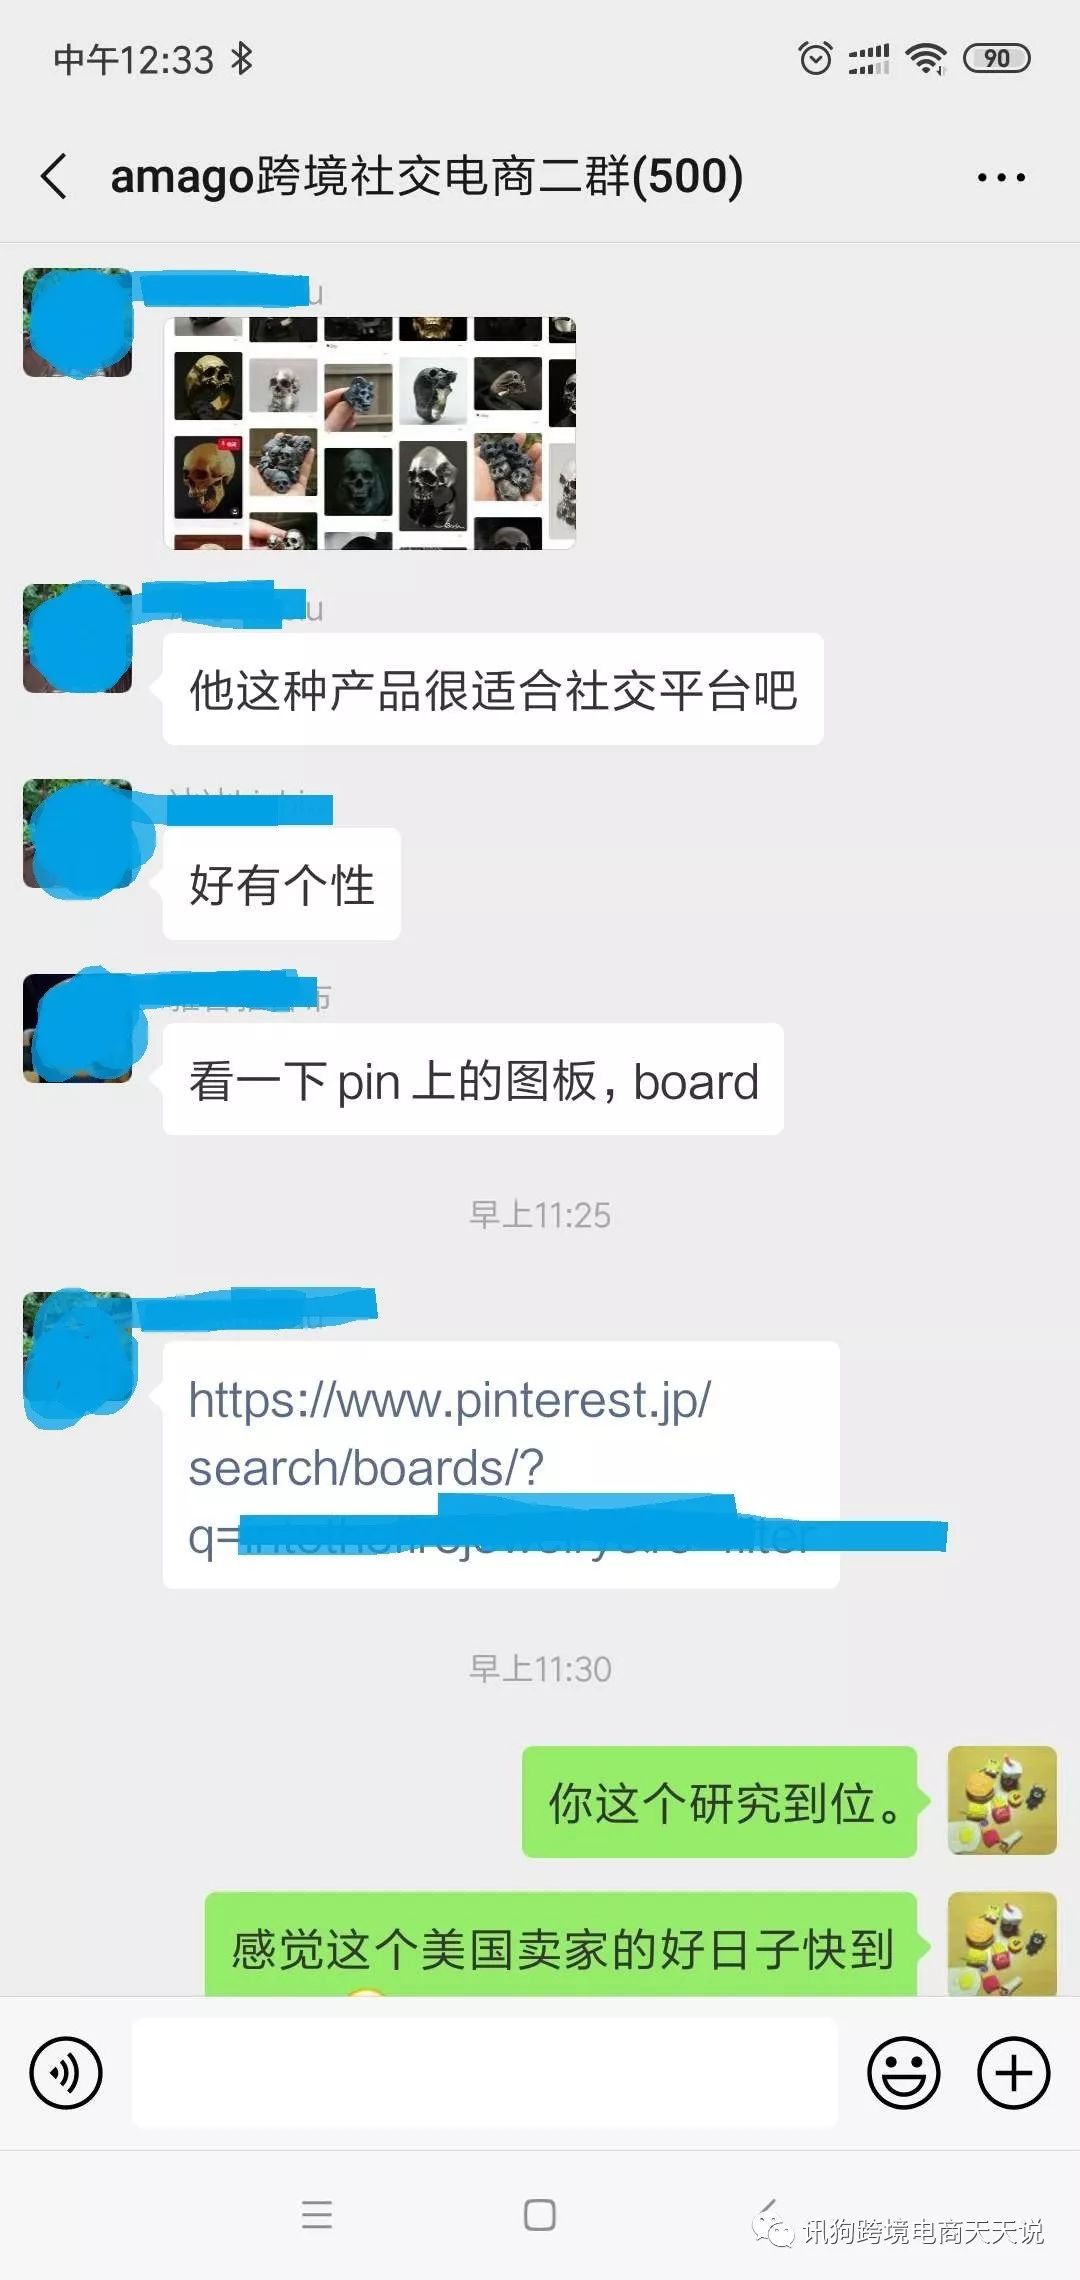Open the plus attachments menu
This screenshot has height=2280, width=1080.
[1013, 2073]
